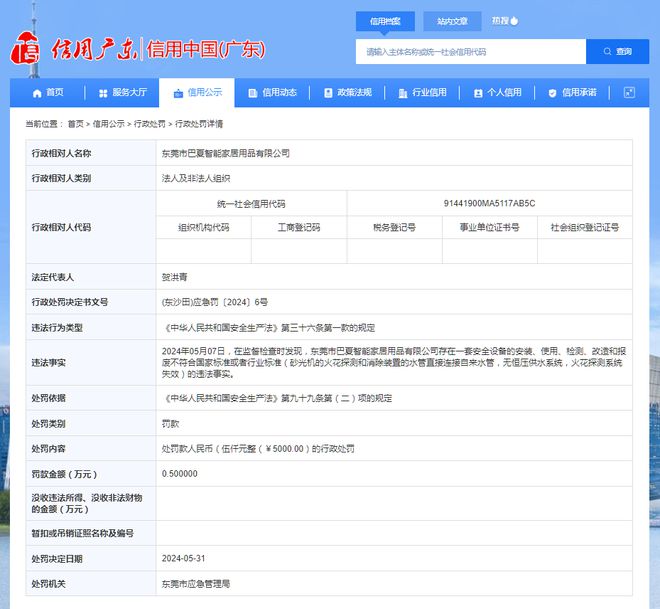660x609 pixels.
Task: Click the 工商登记码 header cell
Action: click(299, 227)
